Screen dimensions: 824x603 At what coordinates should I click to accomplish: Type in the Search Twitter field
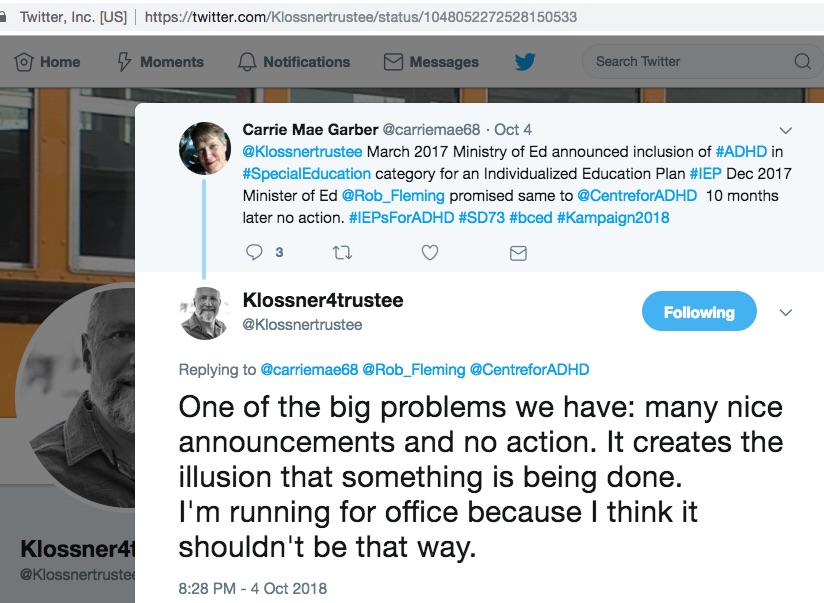(x=690, y=62)
